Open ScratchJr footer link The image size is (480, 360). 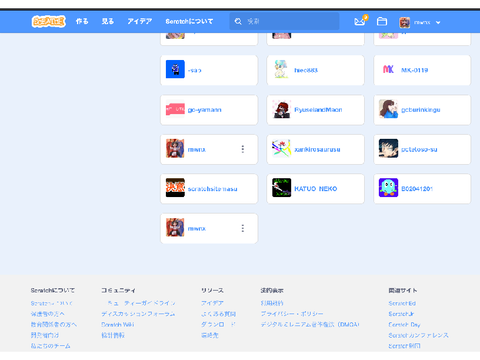click(x=401, y=314)
